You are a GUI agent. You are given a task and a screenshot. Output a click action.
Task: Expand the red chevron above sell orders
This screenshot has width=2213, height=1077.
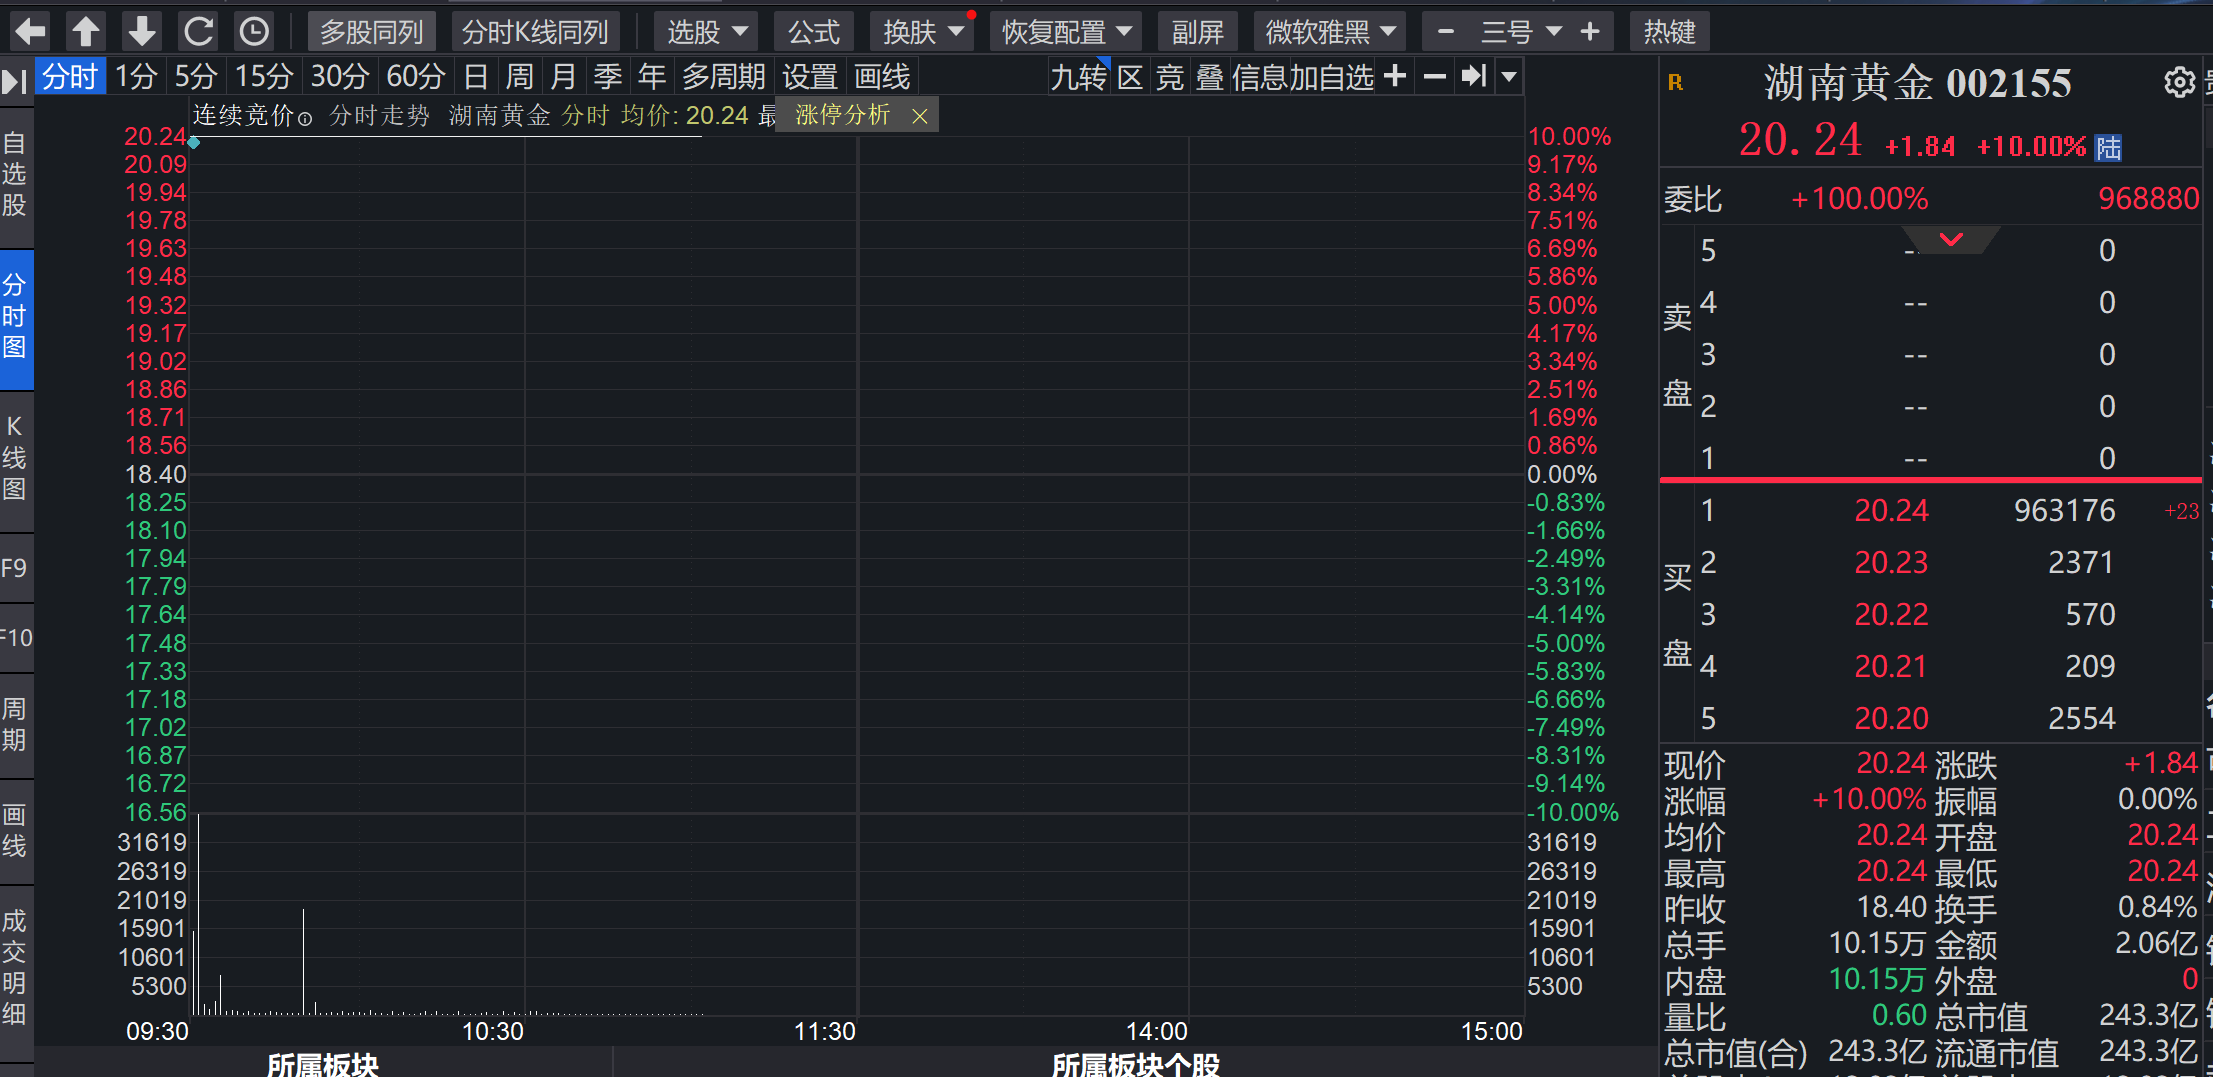1951,240
